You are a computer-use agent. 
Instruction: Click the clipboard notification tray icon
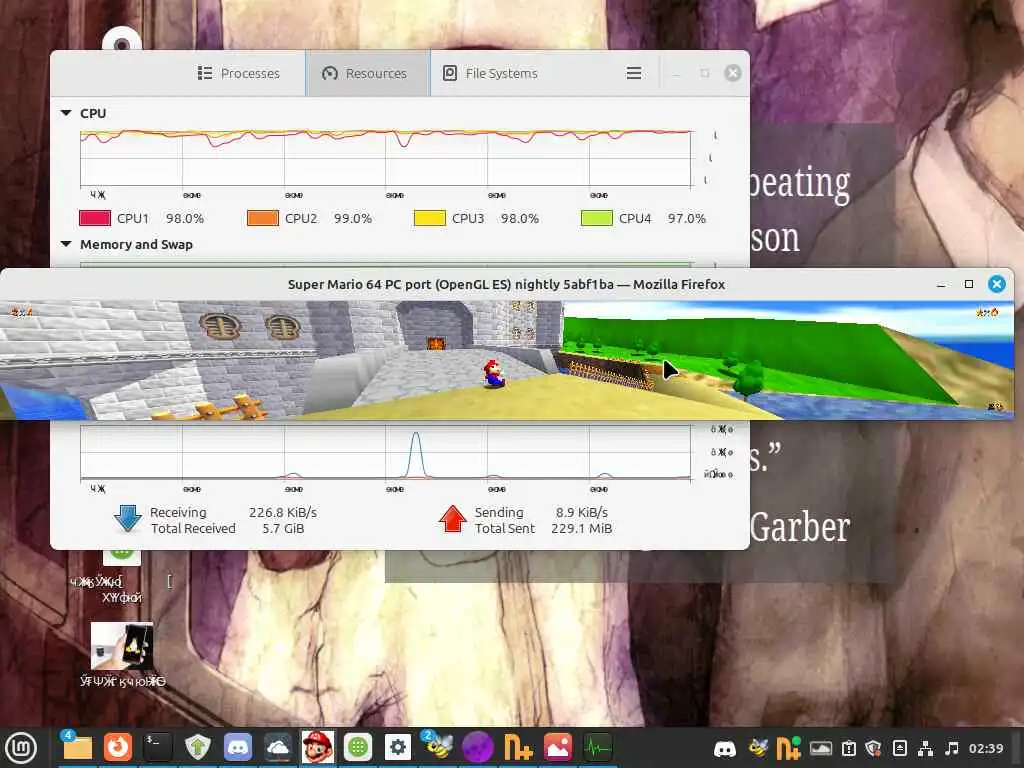(848, 748)
